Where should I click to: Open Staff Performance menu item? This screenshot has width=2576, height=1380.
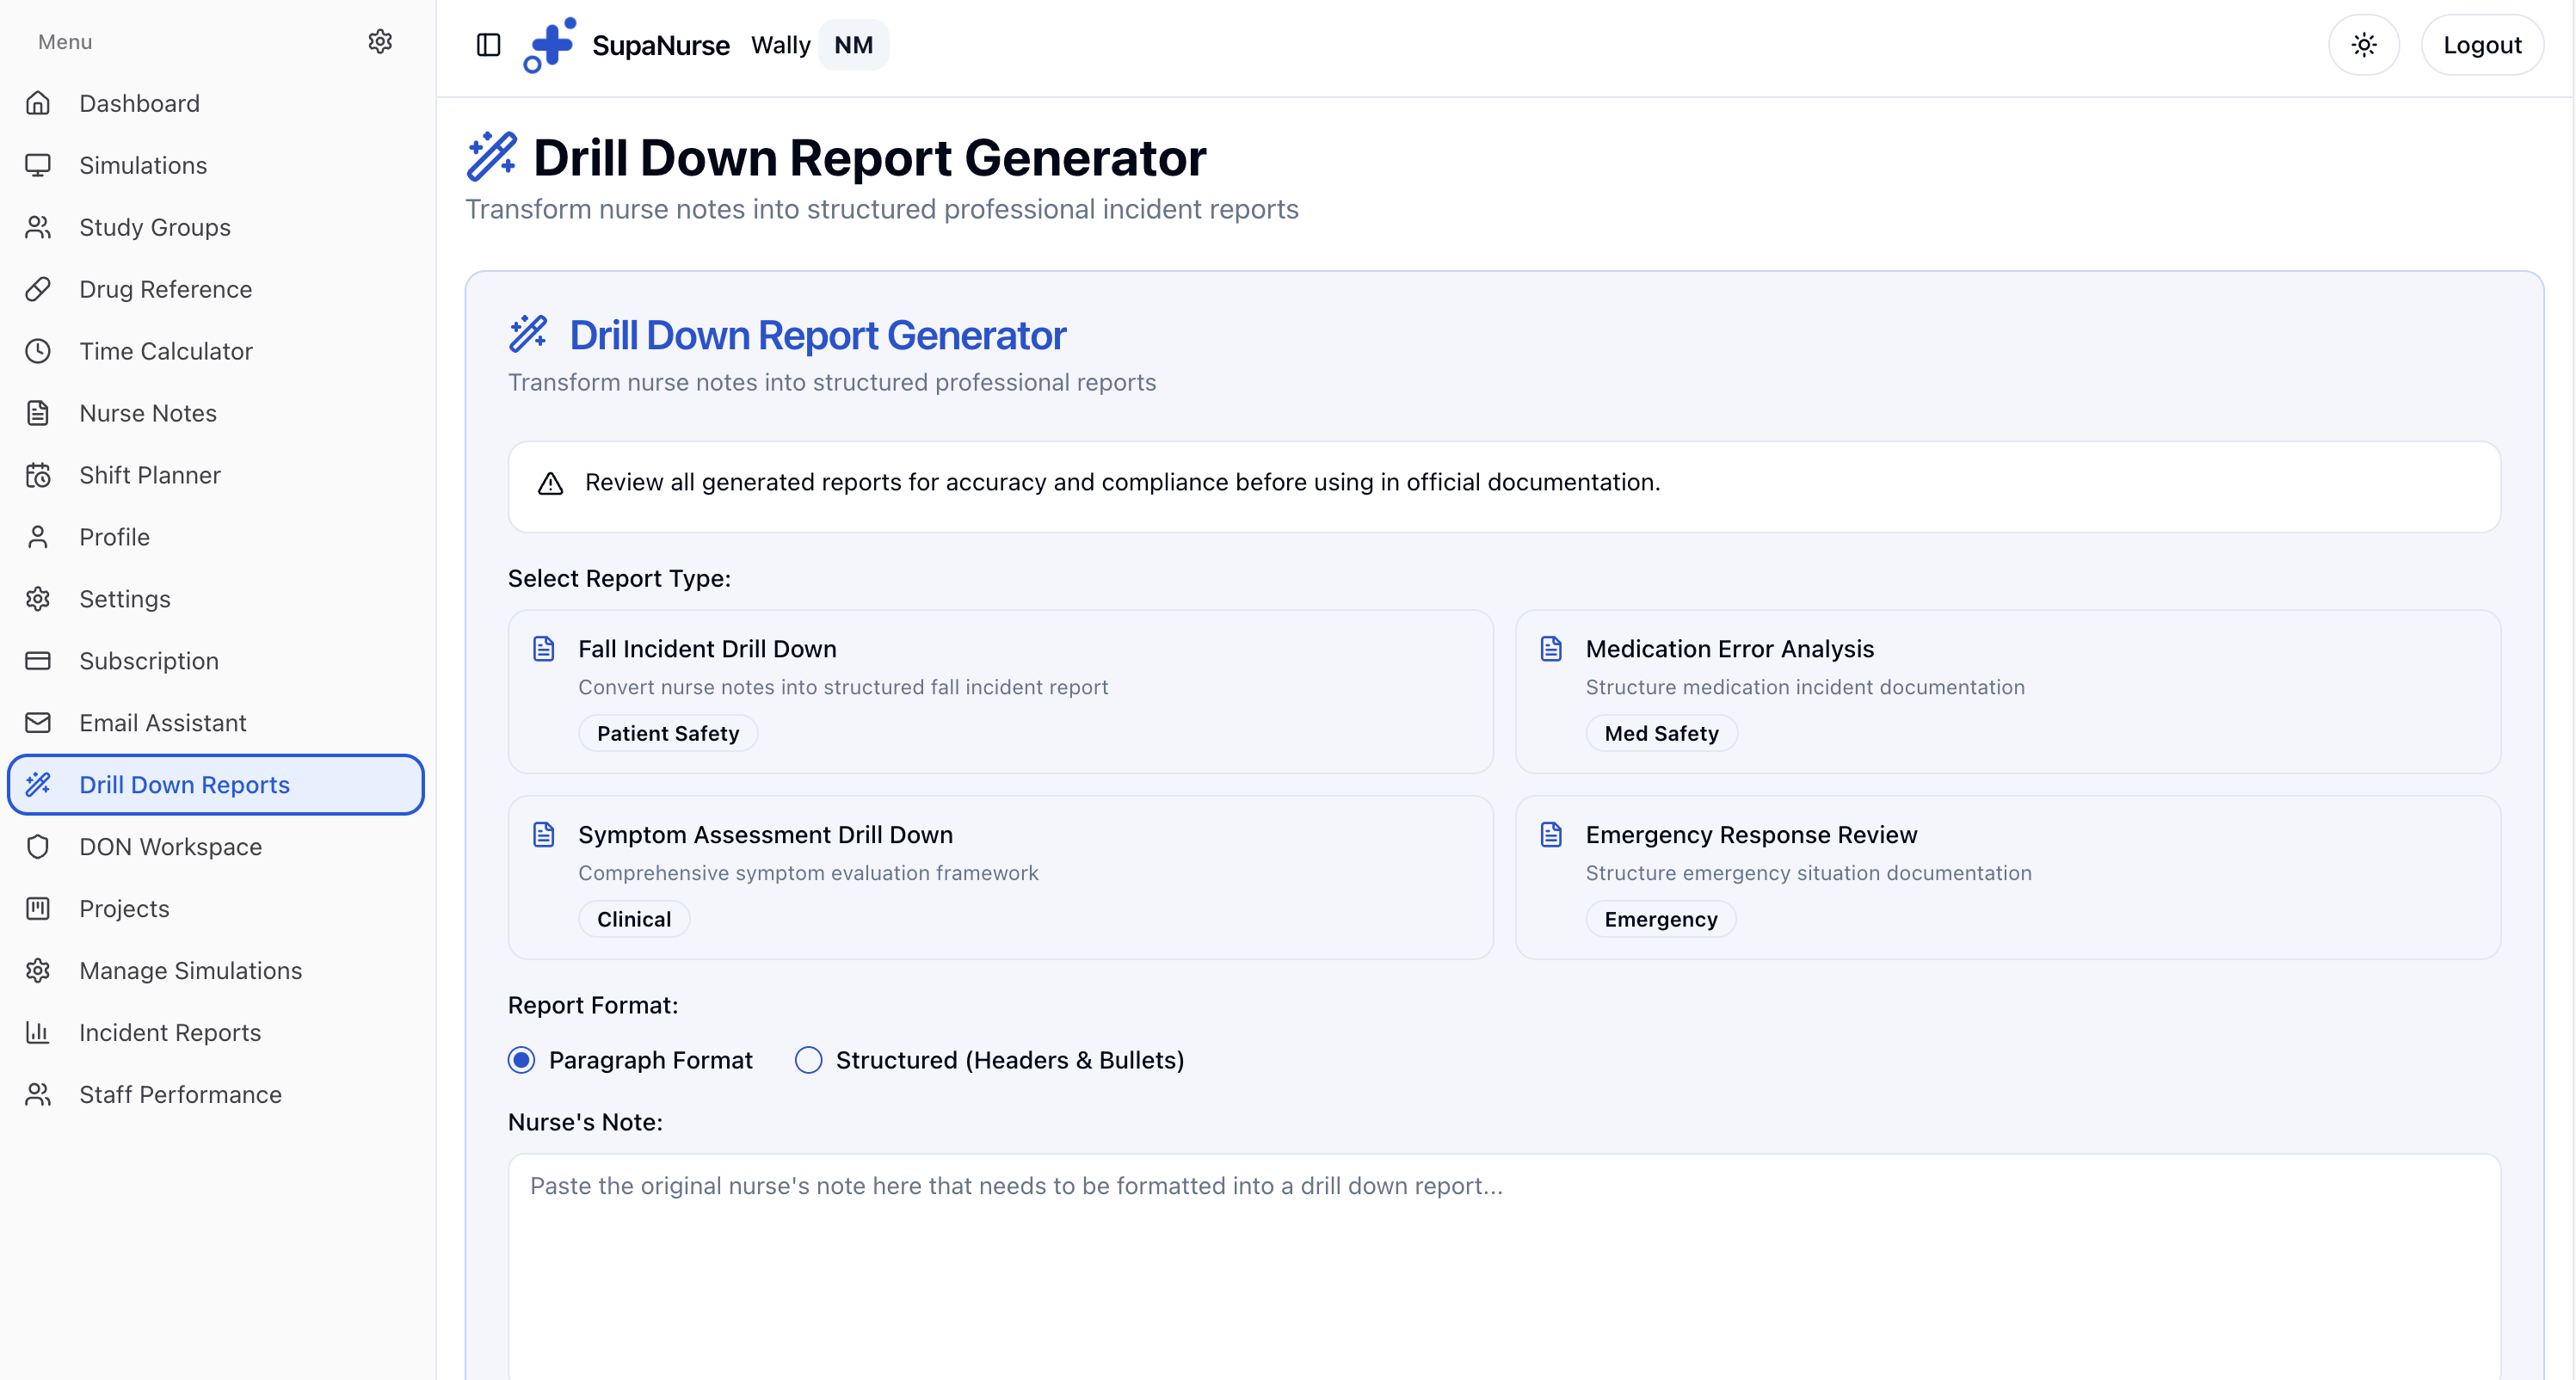pyautogui.click(x=180, y=1095)
